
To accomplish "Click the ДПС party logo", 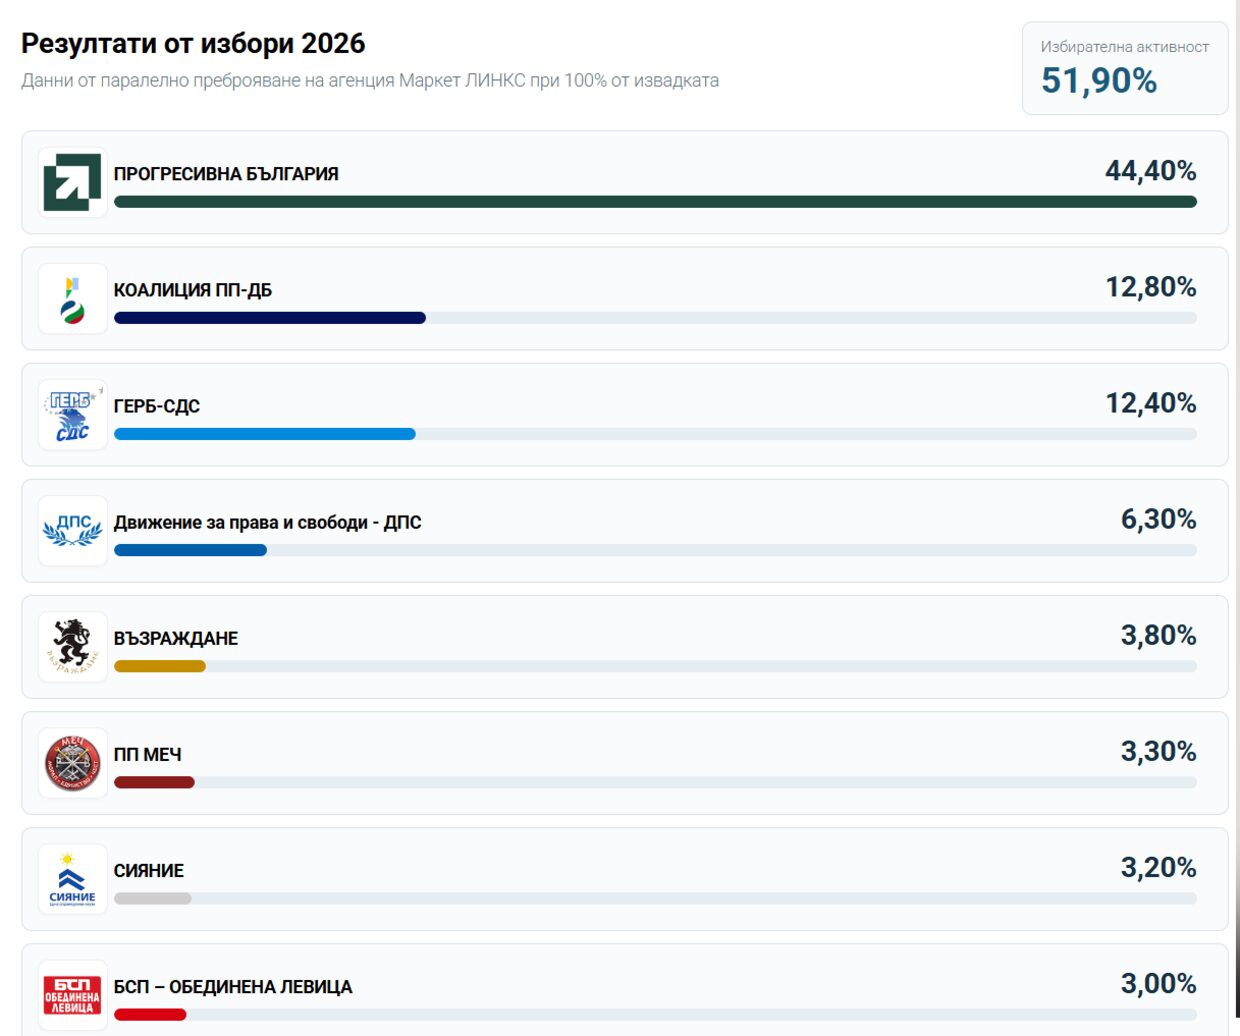I will (x=72, y=531).
